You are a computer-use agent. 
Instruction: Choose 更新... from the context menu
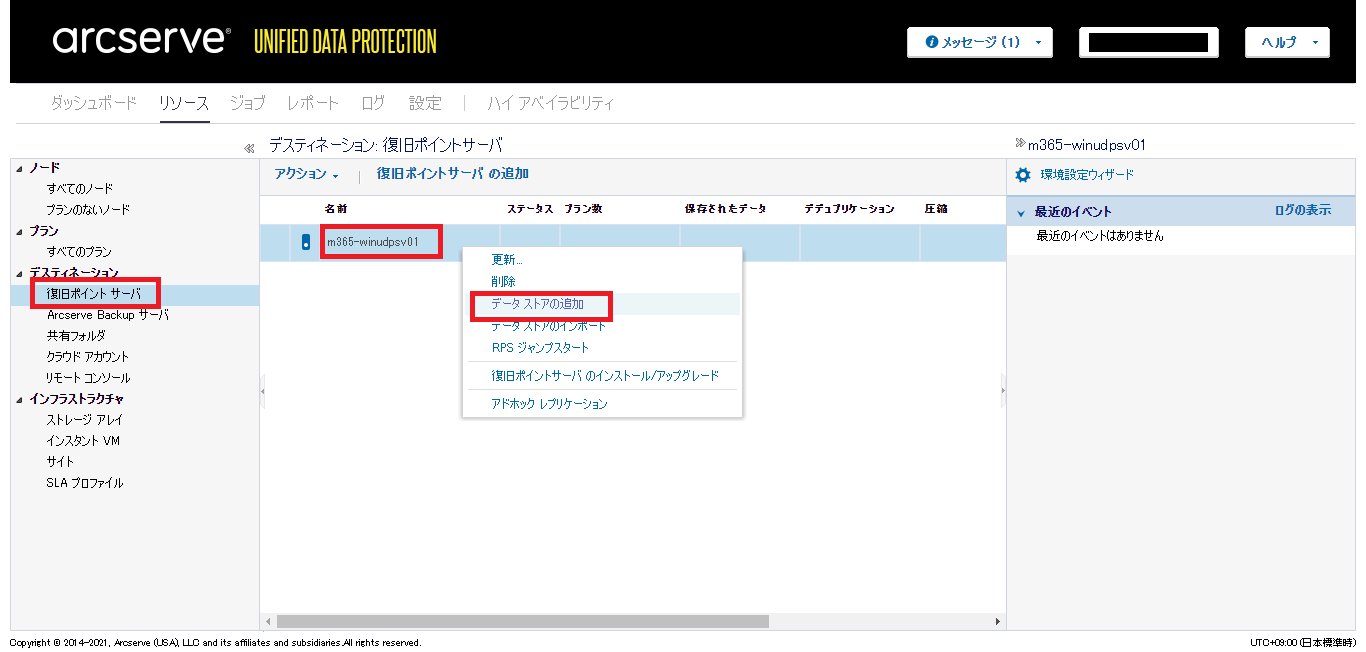tap(507, 260)
